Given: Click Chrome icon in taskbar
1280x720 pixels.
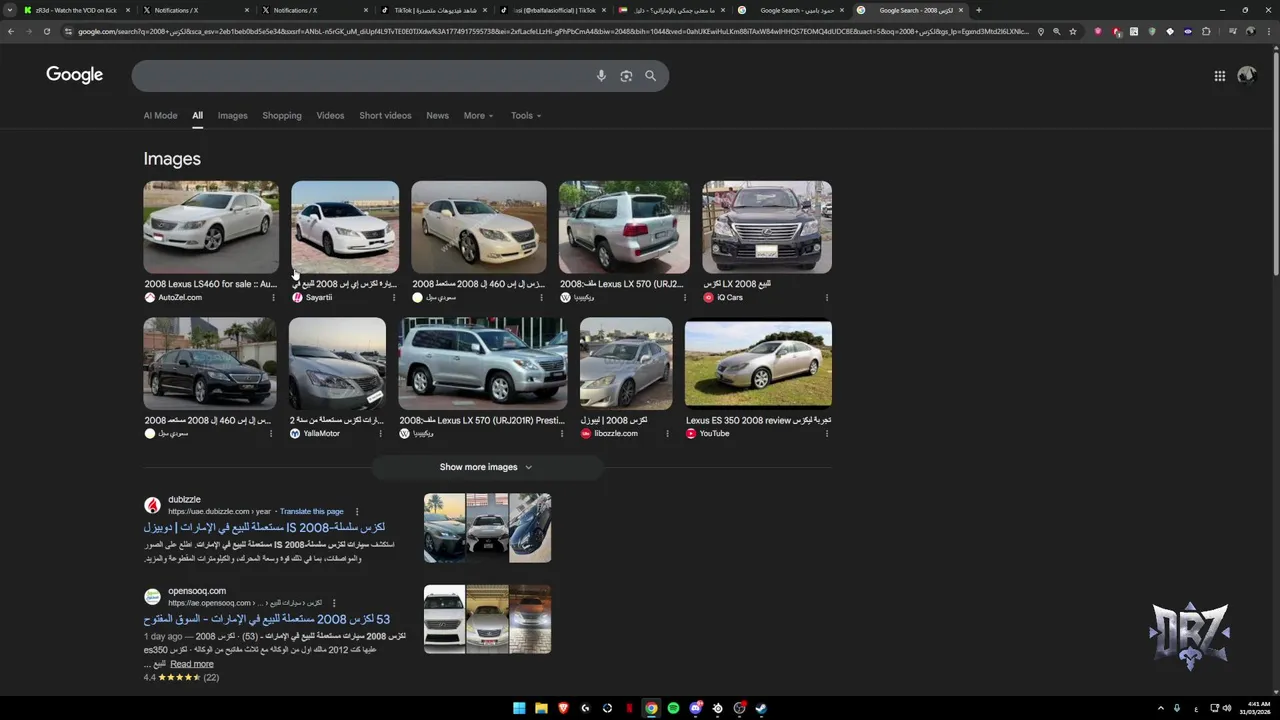Looking at the screenshot, I should 651,708.
